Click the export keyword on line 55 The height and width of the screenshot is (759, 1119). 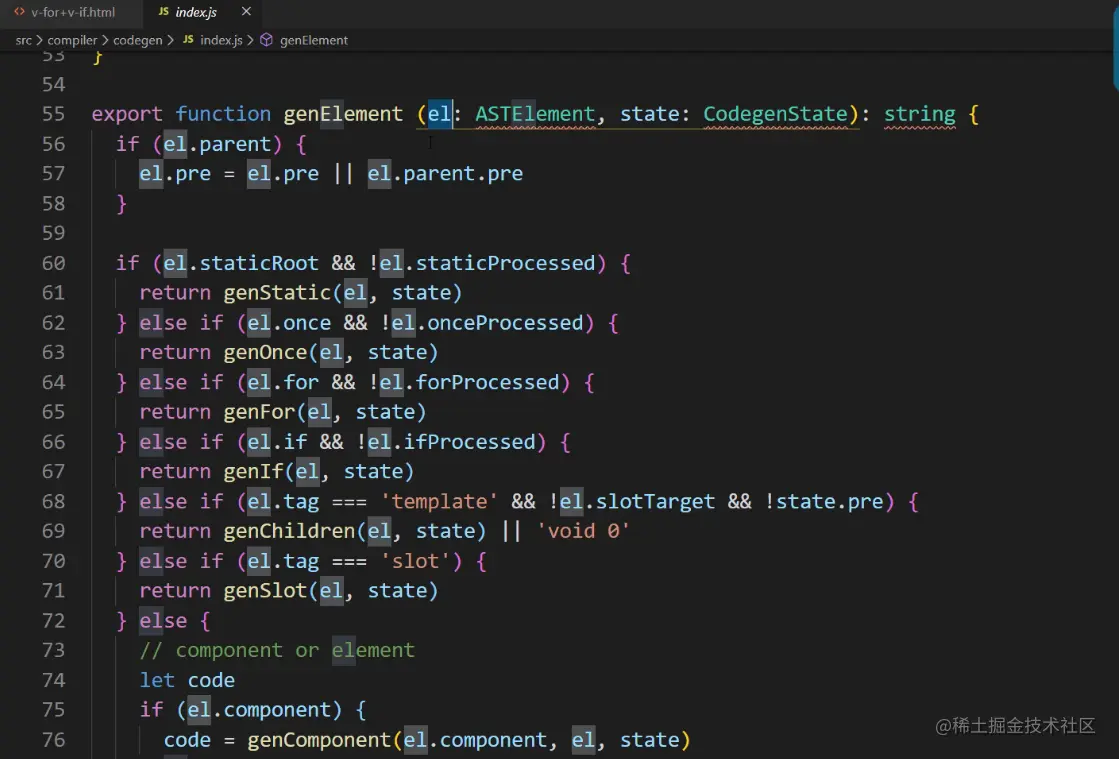(x=127, y=115)
